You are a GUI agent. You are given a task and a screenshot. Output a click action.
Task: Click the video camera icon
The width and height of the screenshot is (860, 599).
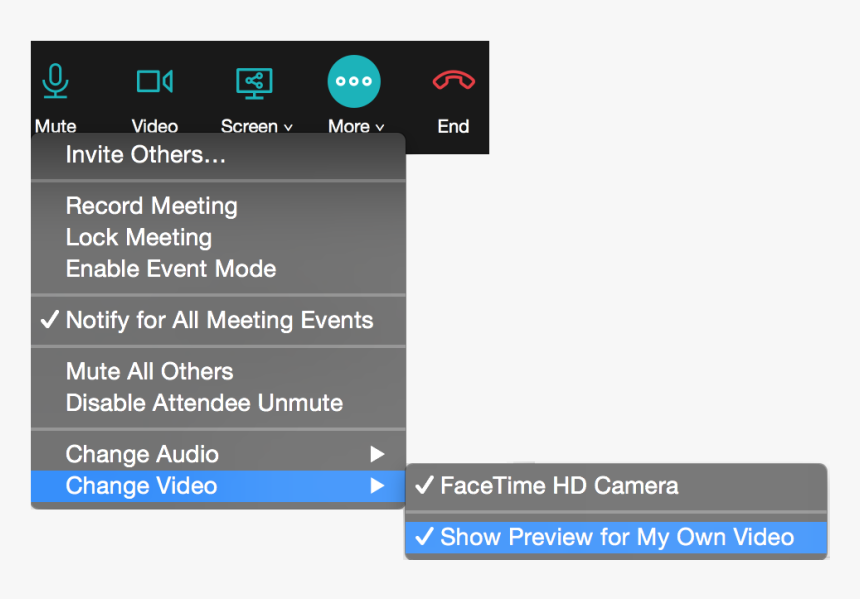[x=155, y=81]
